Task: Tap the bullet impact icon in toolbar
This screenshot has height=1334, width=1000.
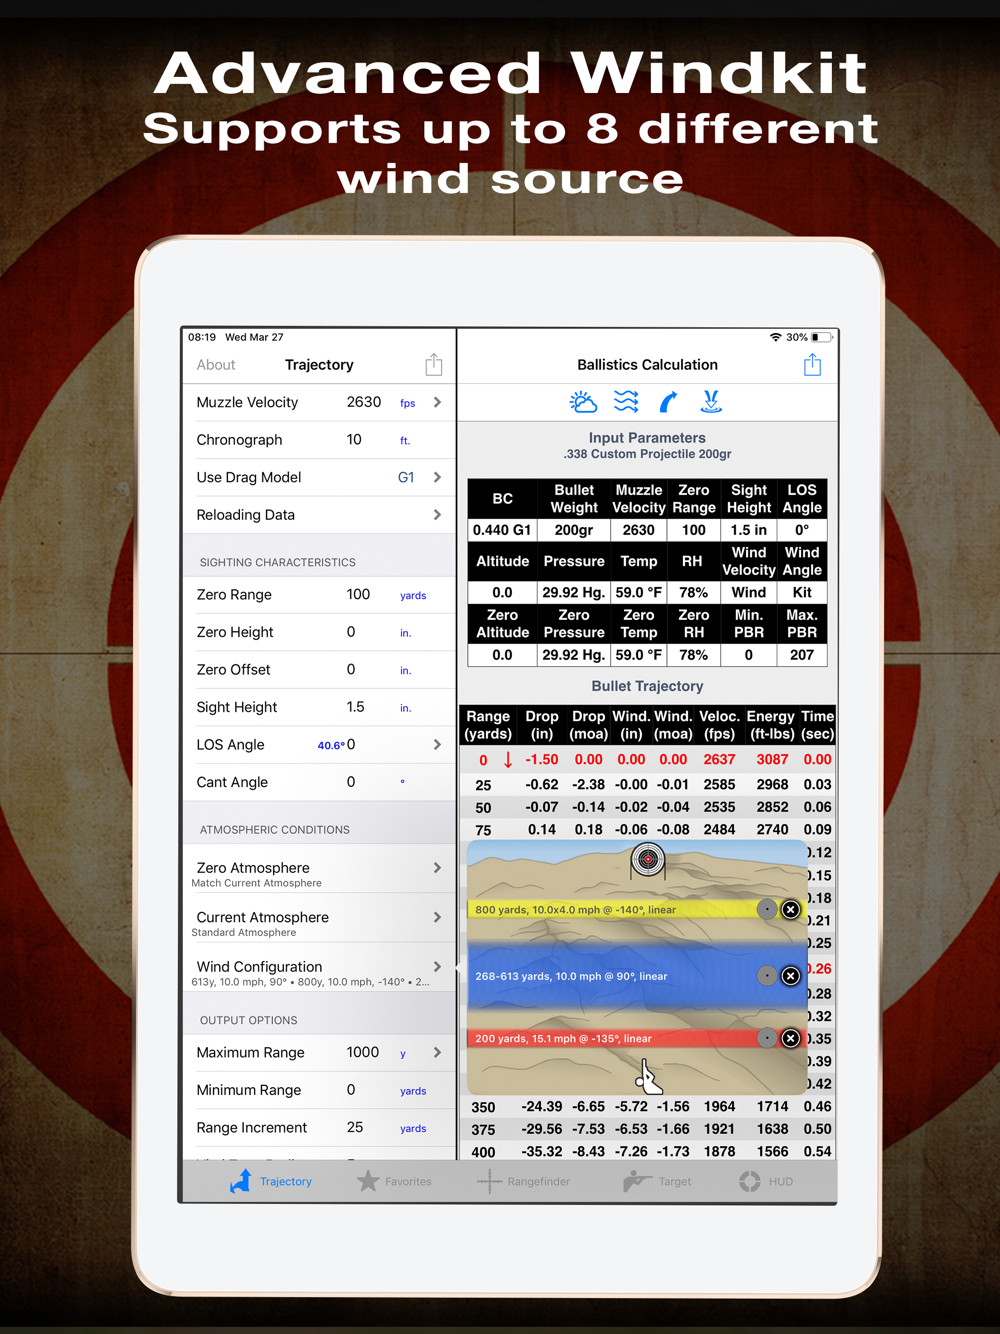Action: [x=711, y=402]
